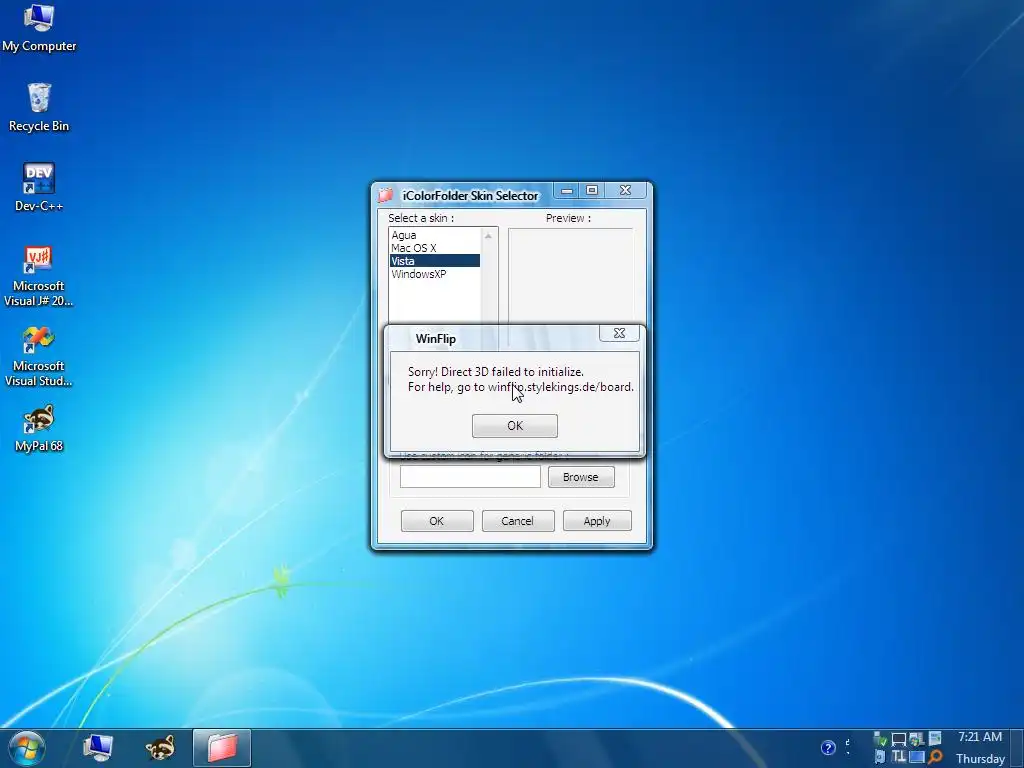Select the My Computer desktop icon

[x=39, y=28]
